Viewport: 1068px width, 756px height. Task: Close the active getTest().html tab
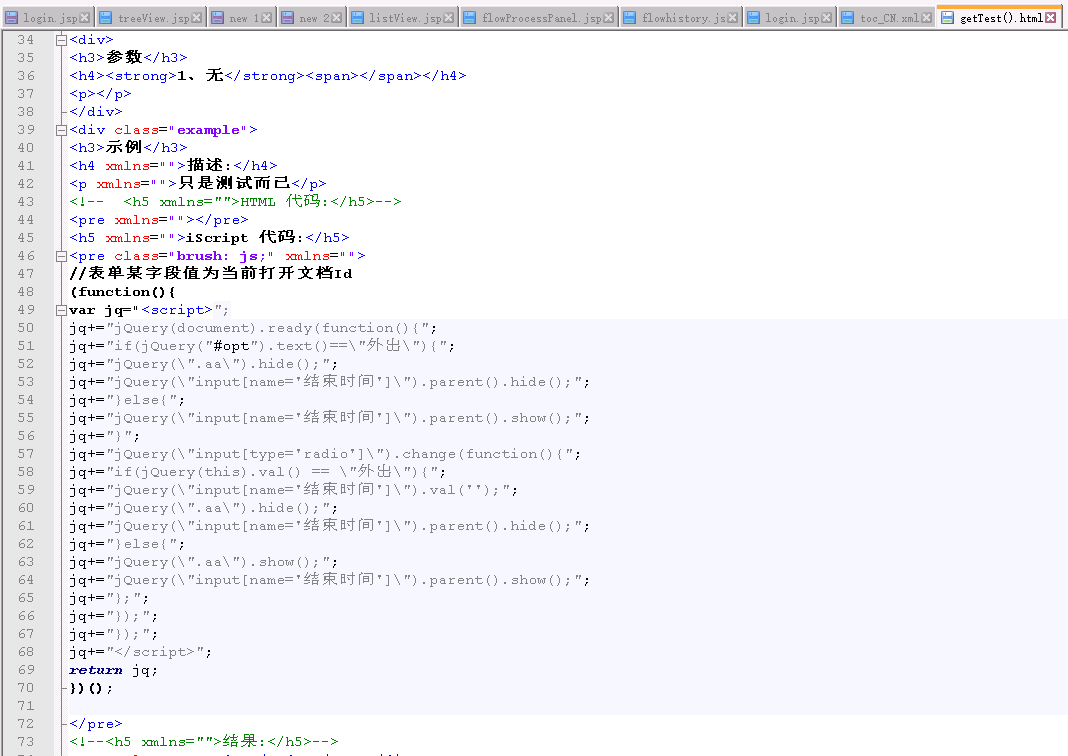tap(1051, 18)
